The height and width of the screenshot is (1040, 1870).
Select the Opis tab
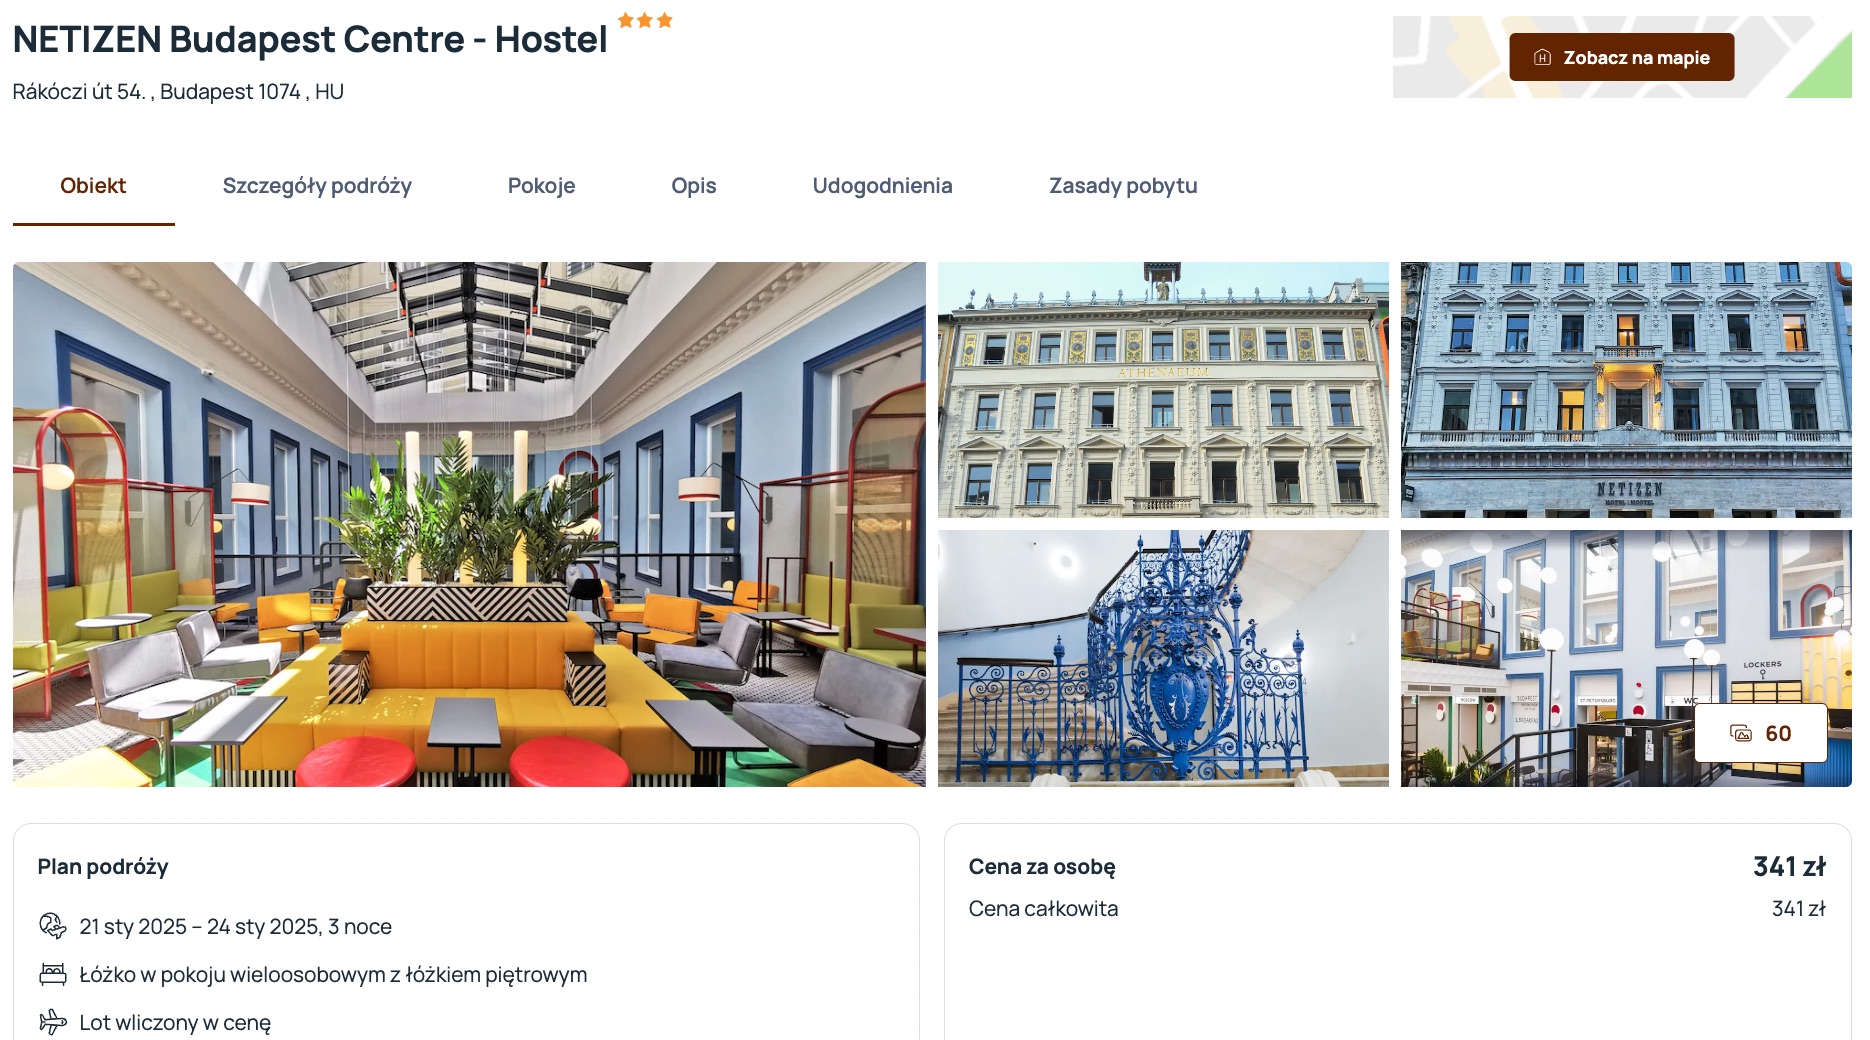coord(694,186)
